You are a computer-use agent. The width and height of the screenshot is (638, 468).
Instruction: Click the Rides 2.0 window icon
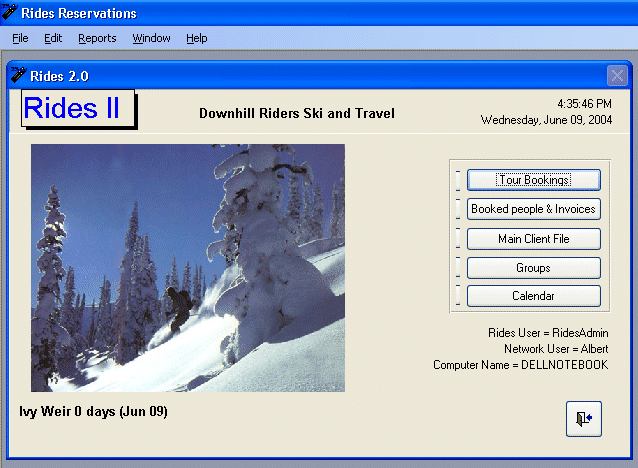[x=18, y=75]
